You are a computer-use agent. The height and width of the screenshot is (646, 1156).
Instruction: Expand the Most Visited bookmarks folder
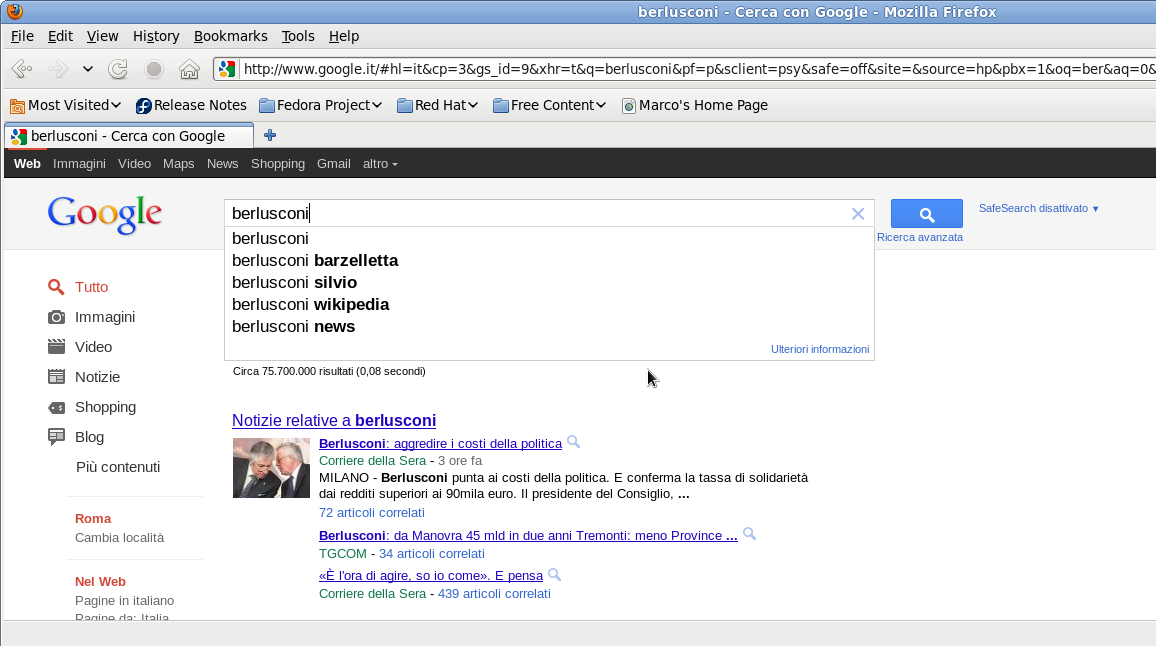pyautogui.click(x=66, y=105)
